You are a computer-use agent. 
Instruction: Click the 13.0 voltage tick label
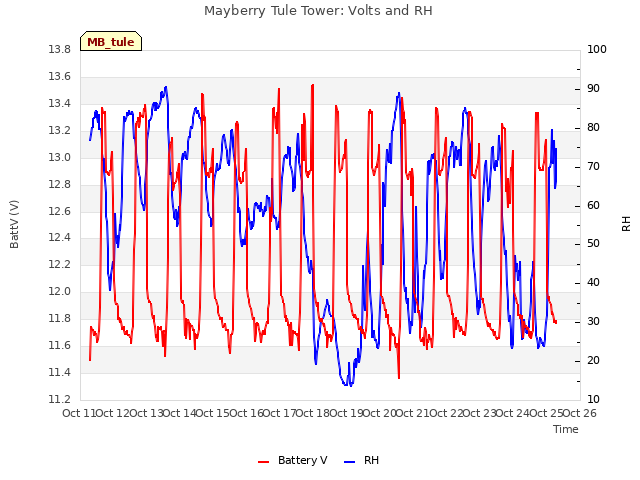60,158
